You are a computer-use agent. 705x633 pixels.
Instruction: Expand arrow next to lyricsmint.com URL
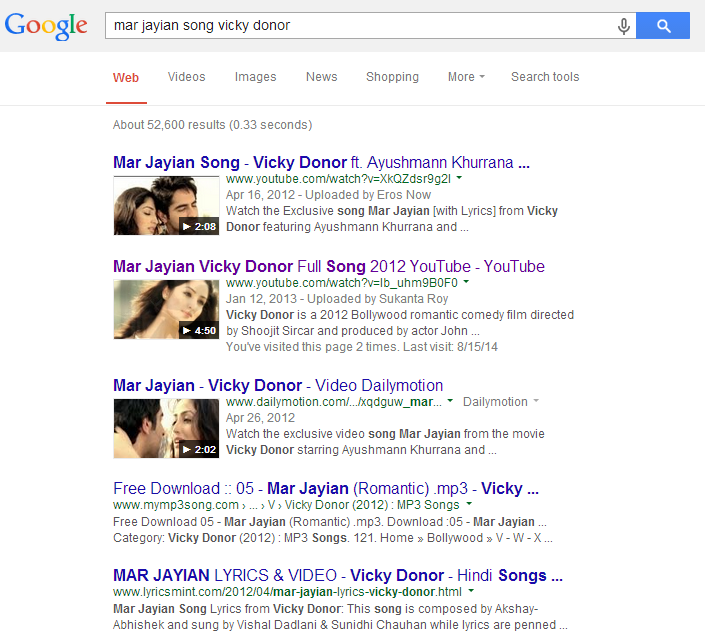click(471, 591)
